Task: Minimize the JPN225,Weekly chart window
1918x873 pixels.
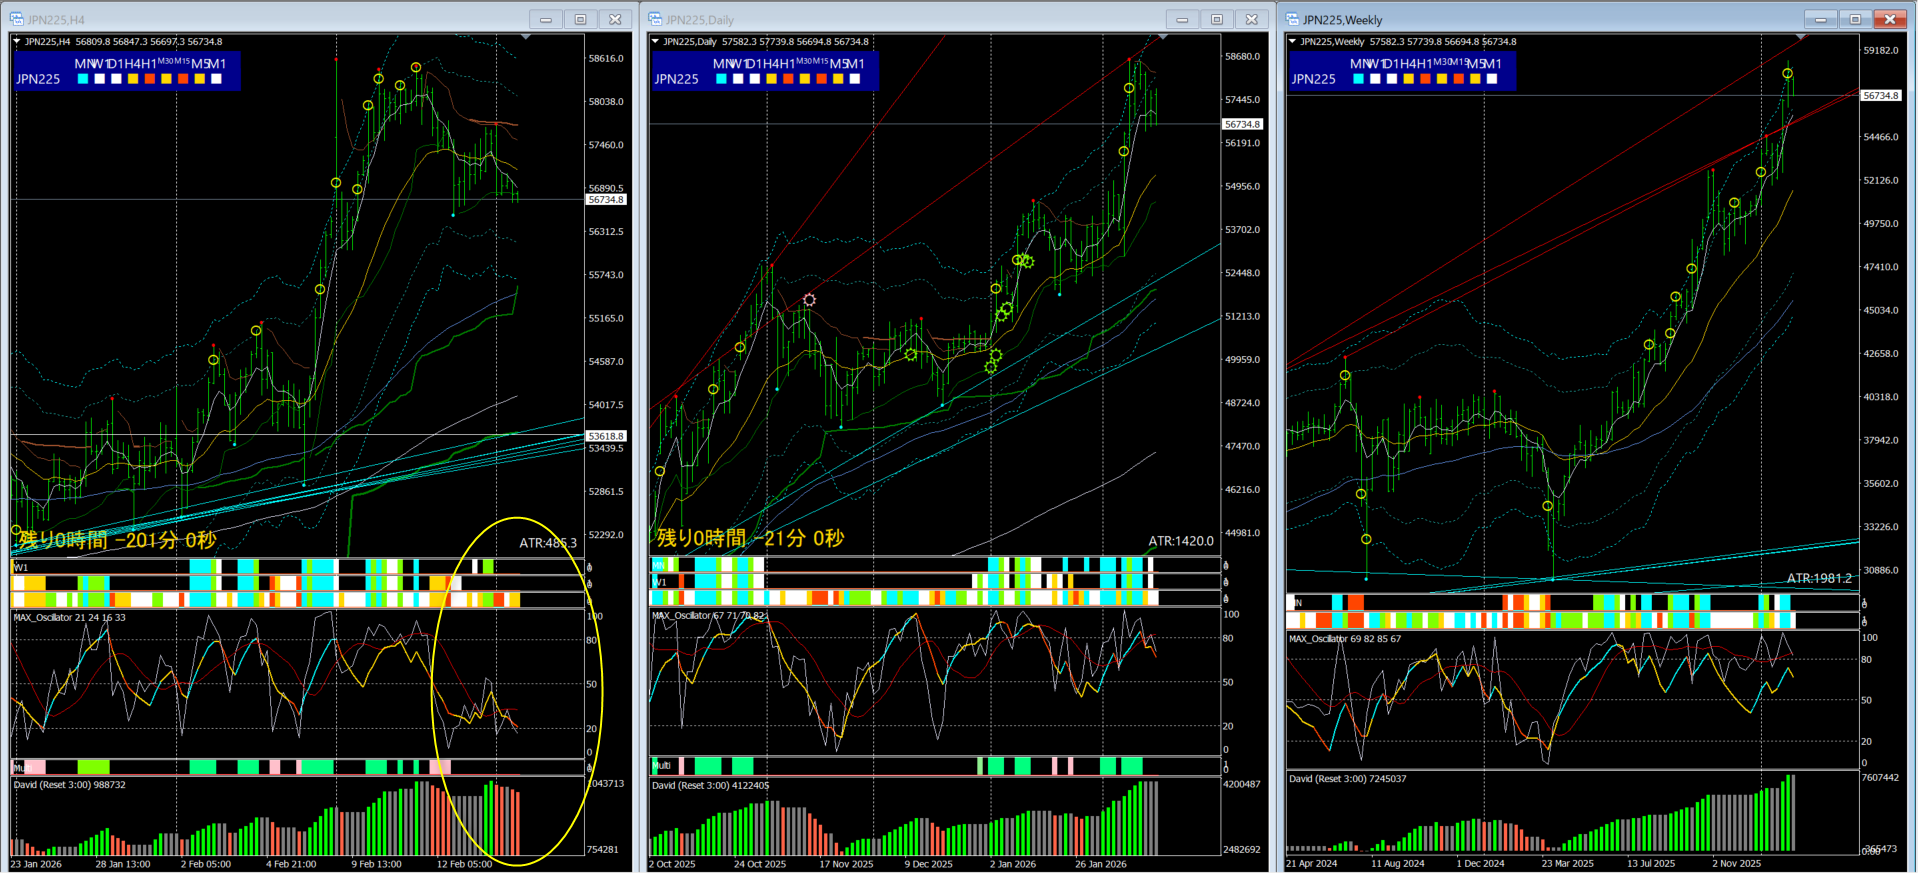Action: tap(1820, 19)
